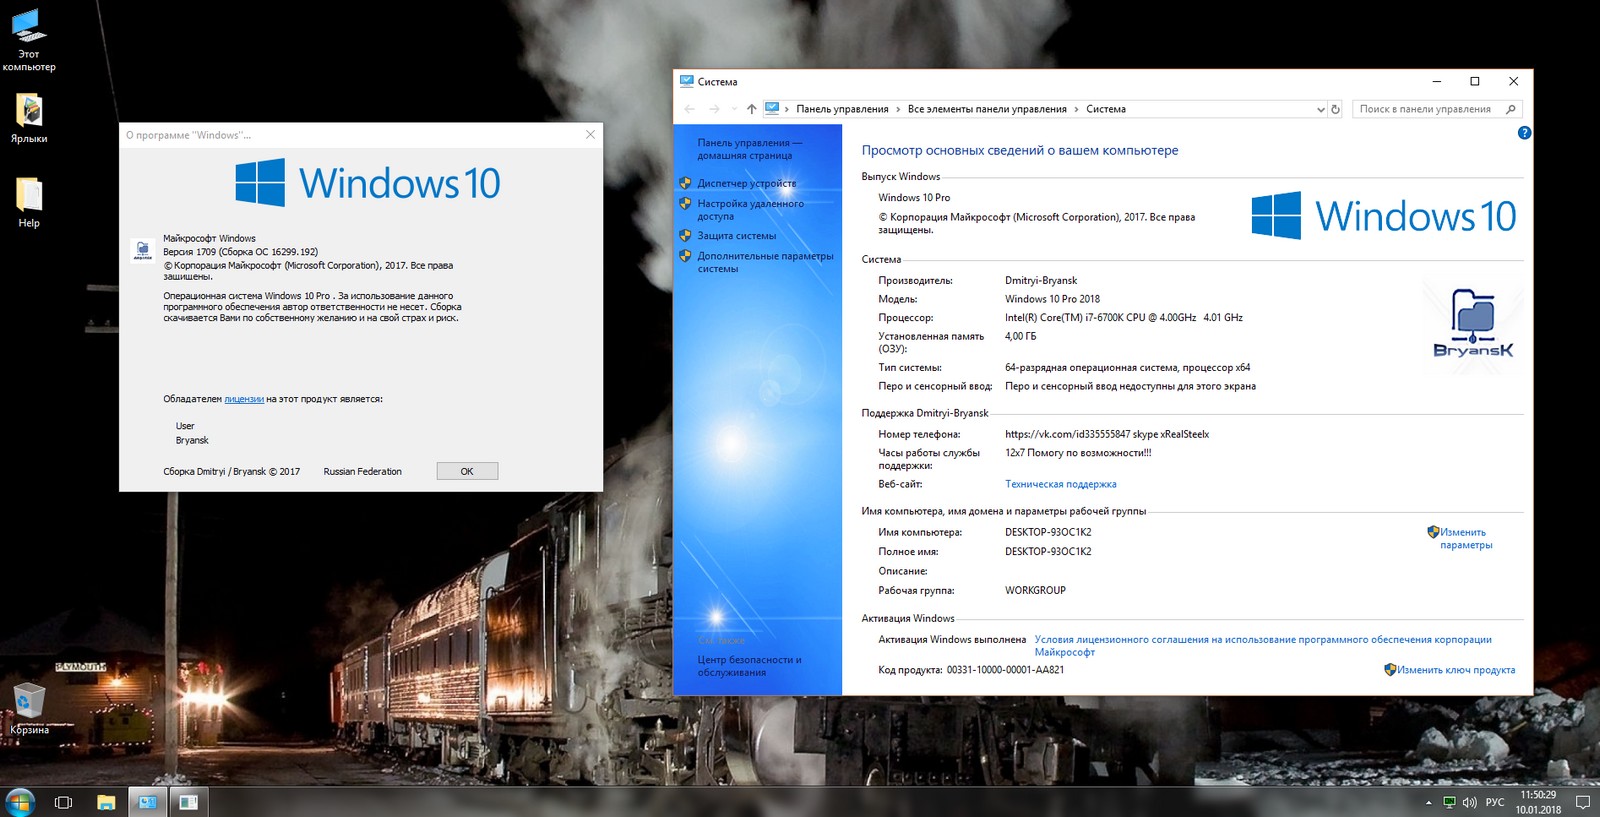
Task: Go up one level in Control Panel
Action: click(x=751, y=109)
